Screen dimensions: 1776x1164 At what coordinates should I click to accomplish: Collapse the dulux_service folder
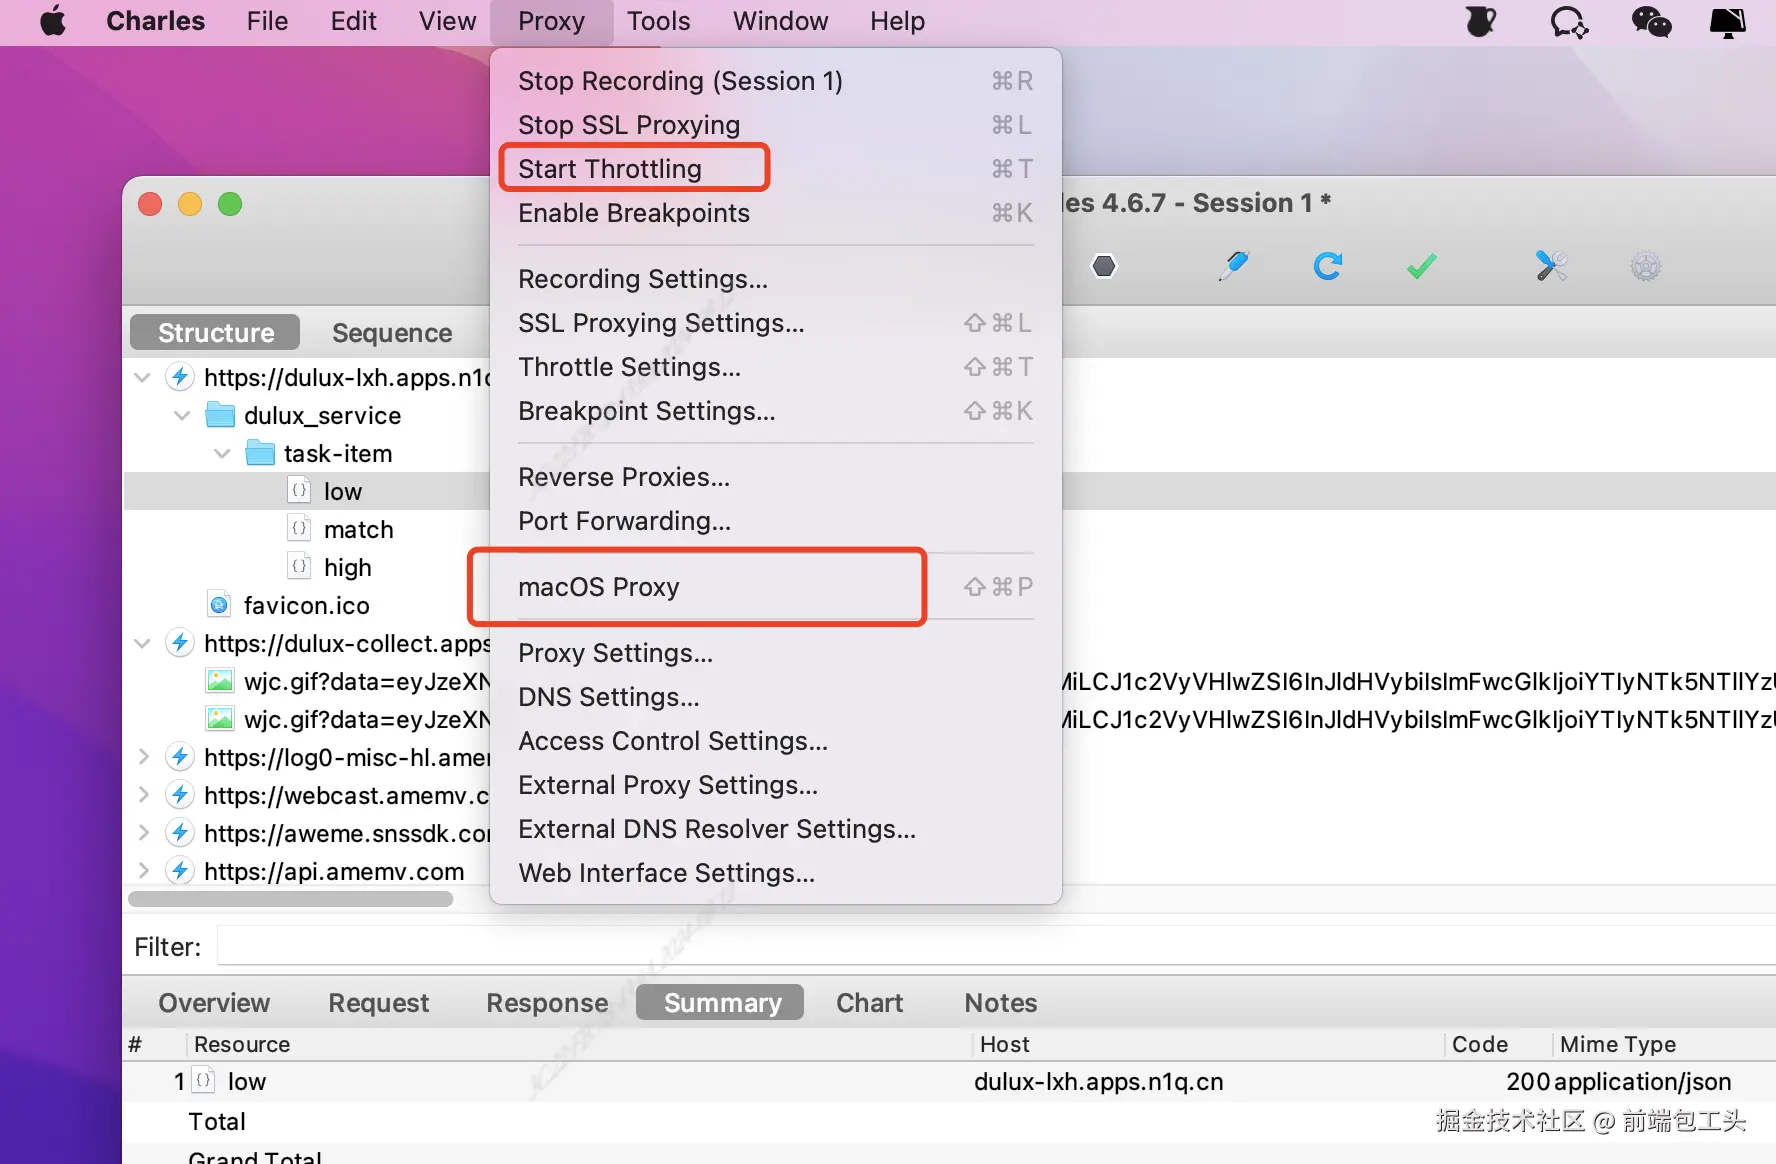182,415
